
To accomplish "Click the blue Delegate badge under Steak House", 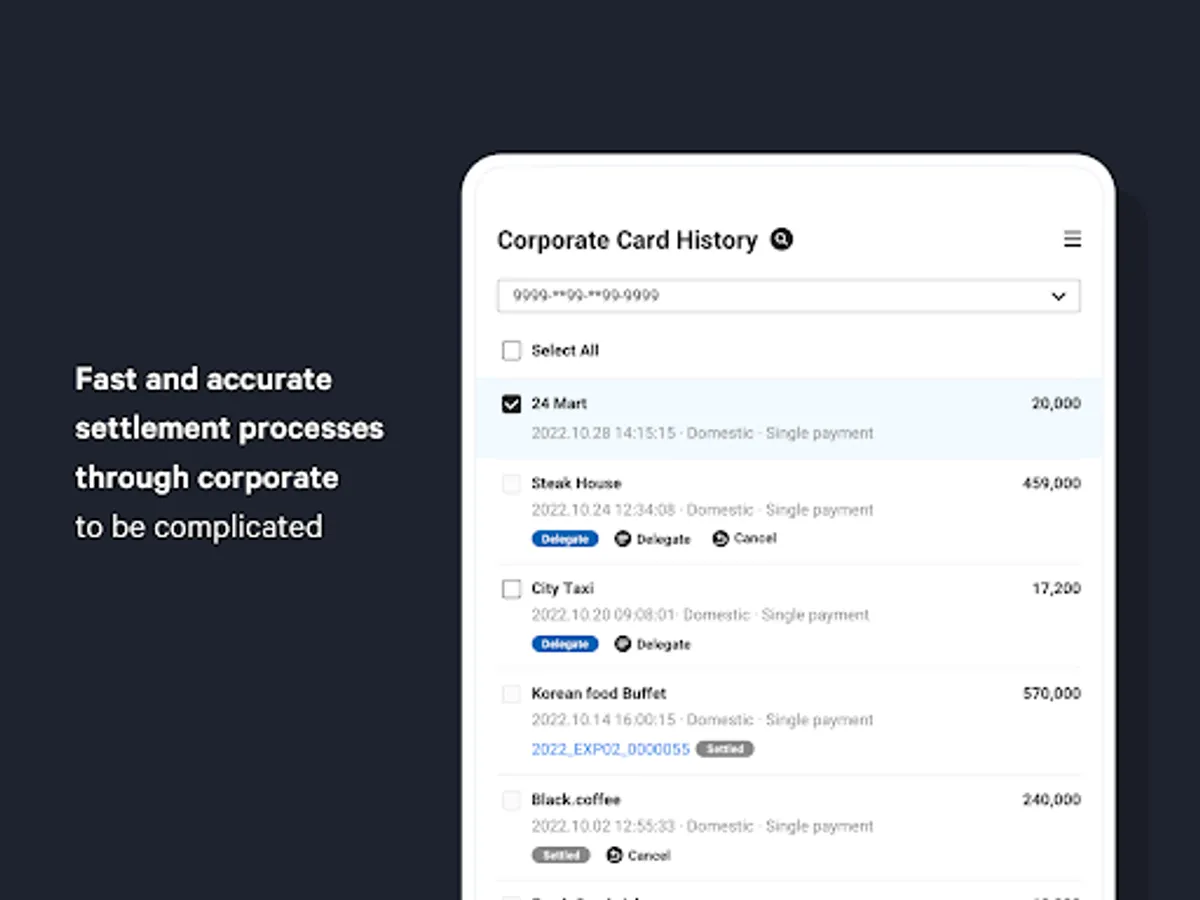I will coord(565,539).
